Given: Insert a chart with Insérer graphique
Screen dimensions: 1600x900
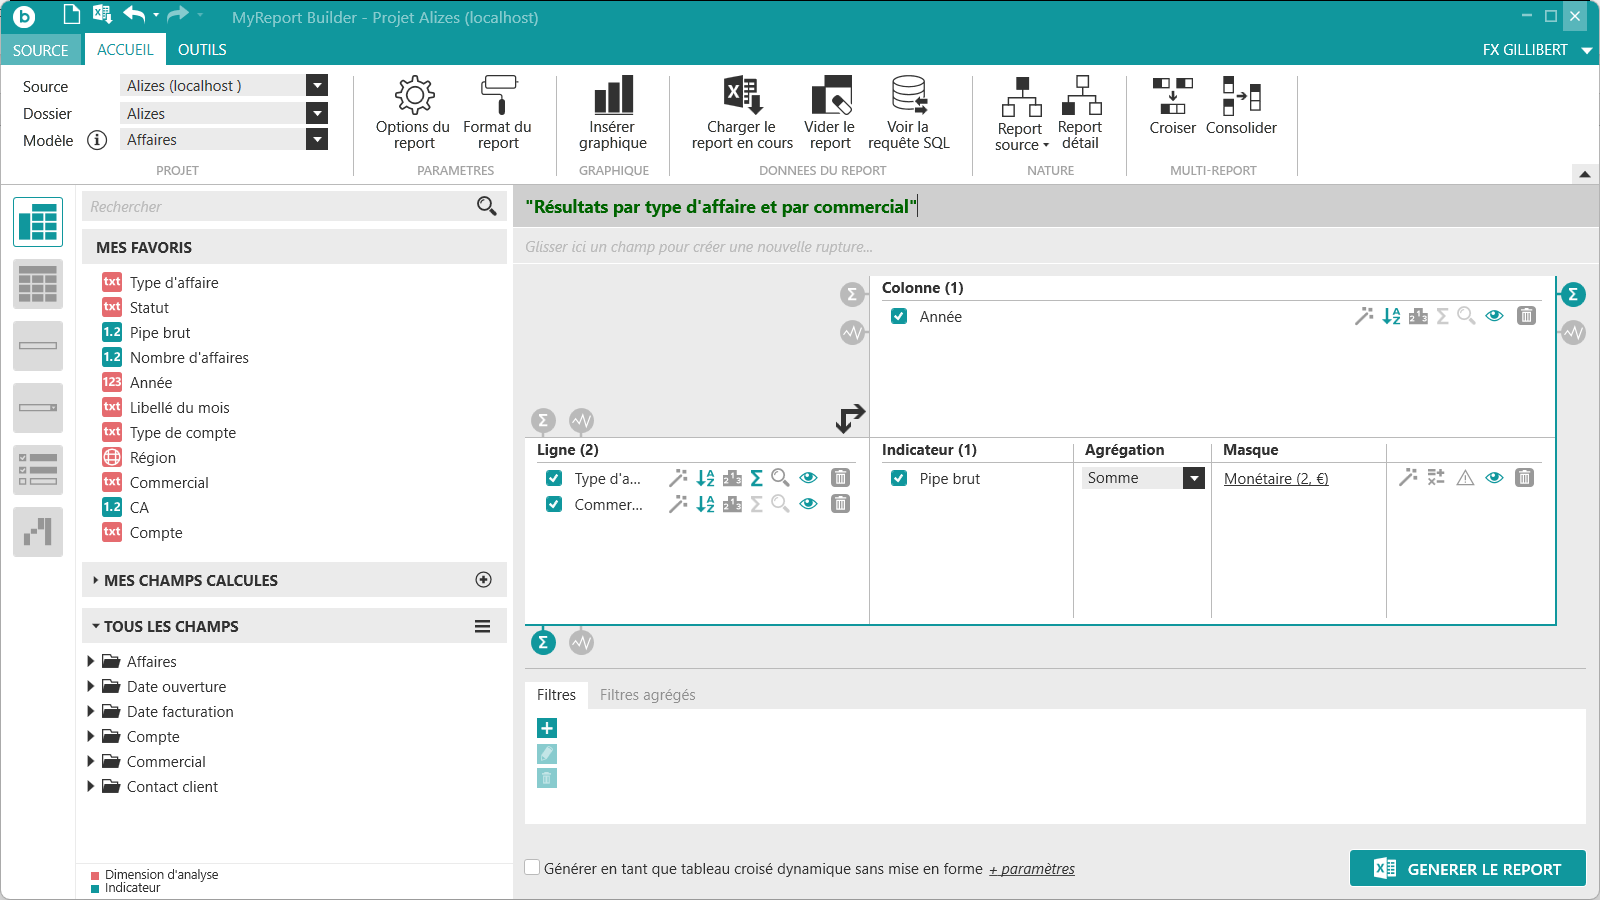Looking at the screenshot, I should tap(612, 112).
